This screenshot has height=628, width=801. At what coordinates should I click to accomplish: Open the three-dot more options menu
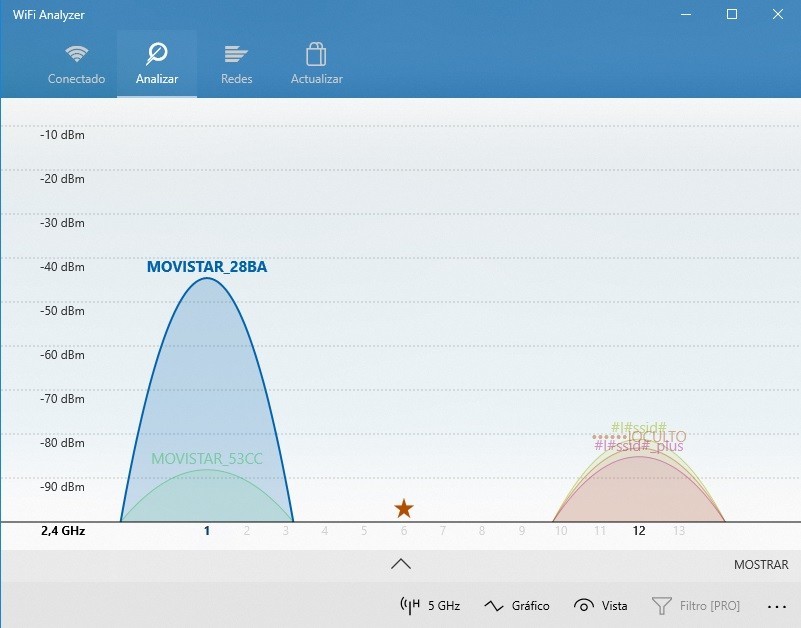click(x=776, y=607)
